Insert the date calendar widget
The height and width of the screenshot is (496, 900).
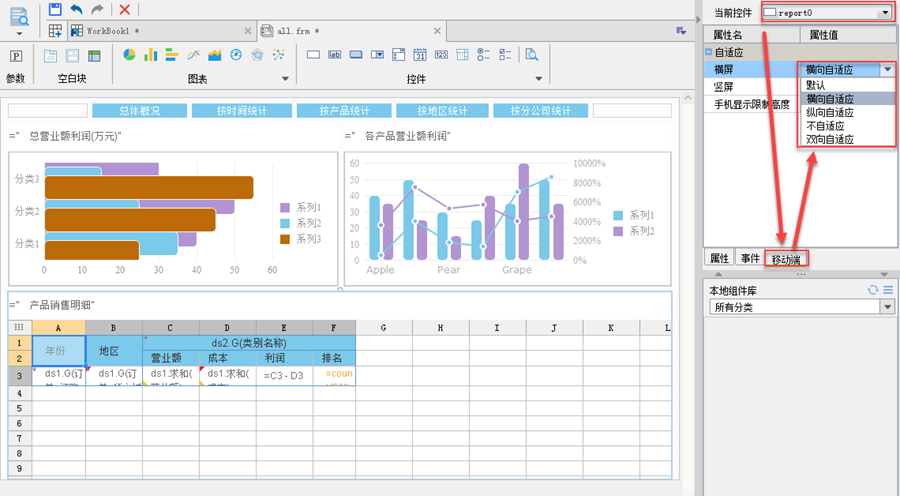click(420, 55)
